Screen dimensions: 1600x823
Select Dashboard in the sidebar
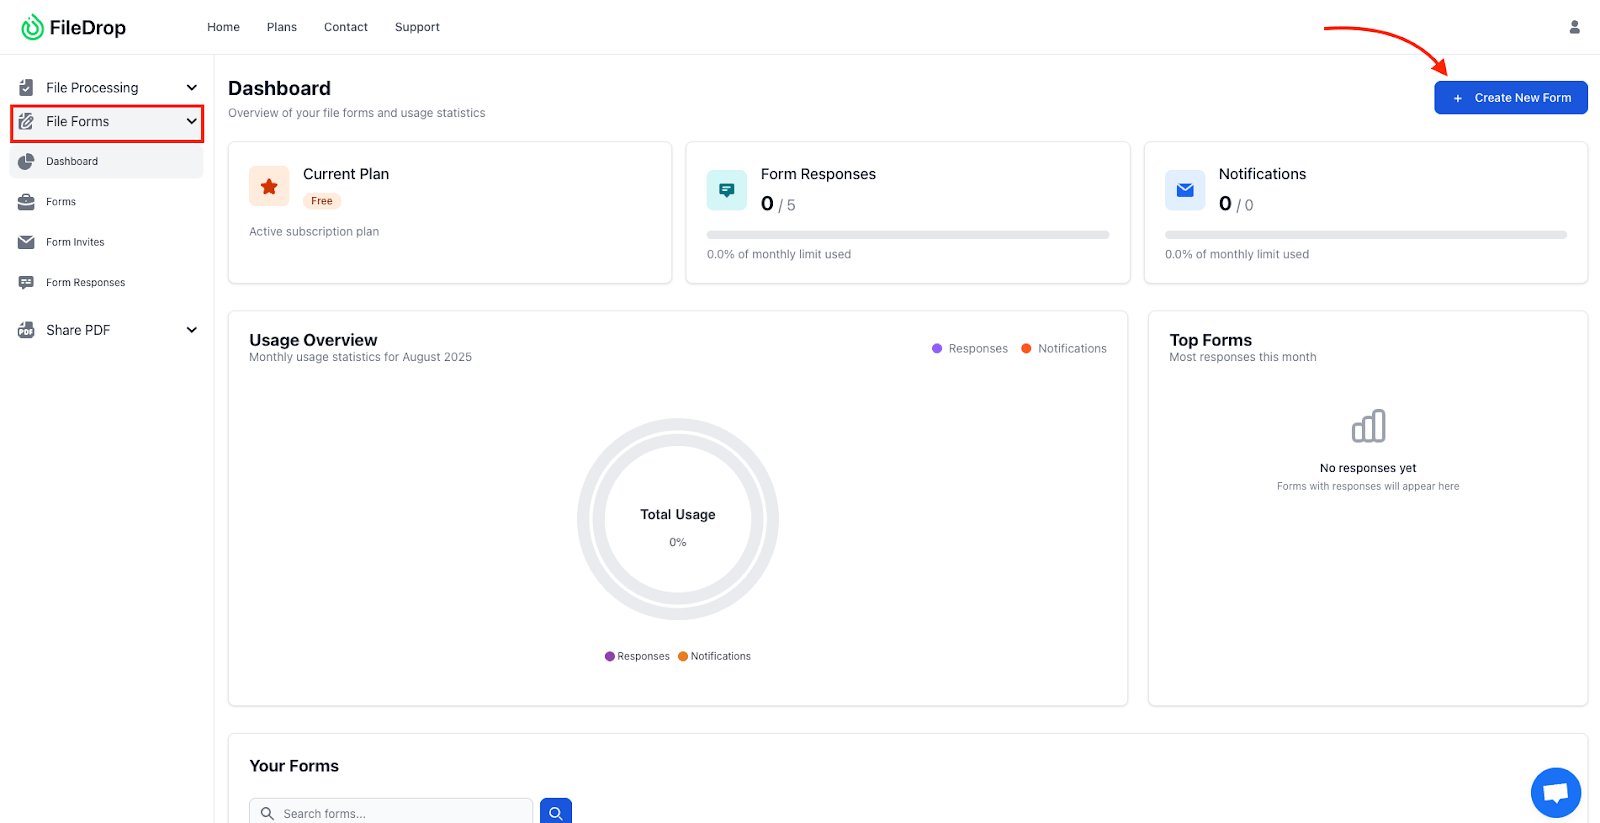point(106,161)
